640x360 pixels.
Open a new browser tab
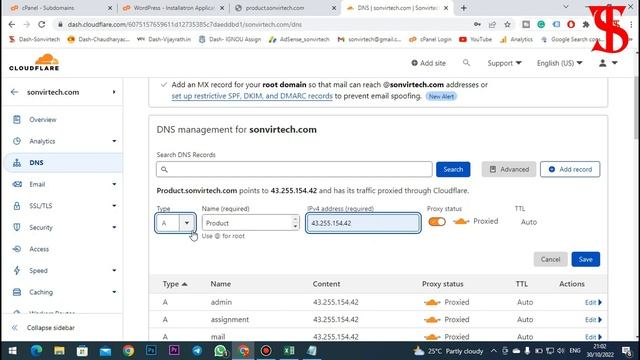(463, 8)
